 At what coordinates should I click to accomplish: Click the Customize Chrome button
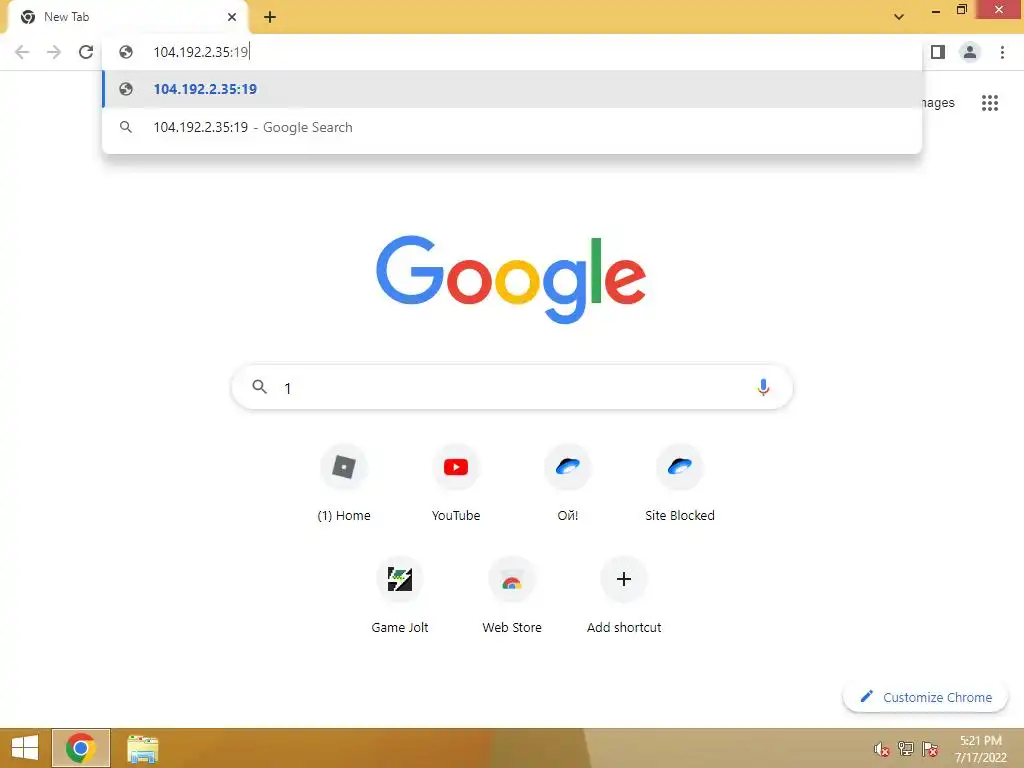(926, 697)
